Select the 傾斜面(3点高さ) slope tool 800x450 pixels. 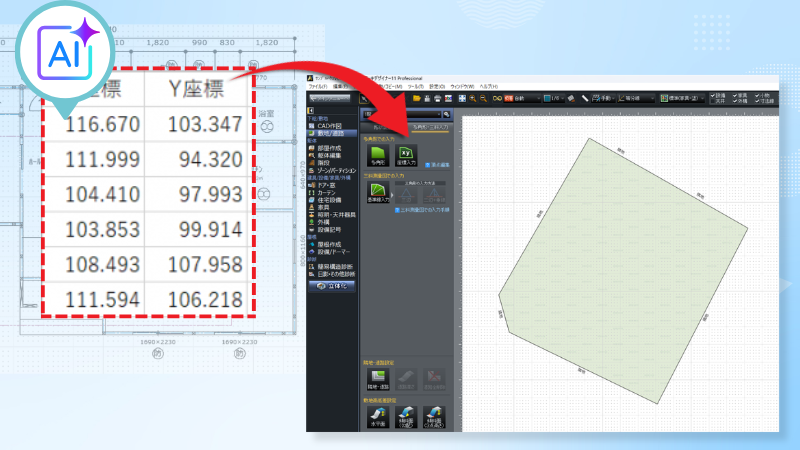tap(434, 417)
